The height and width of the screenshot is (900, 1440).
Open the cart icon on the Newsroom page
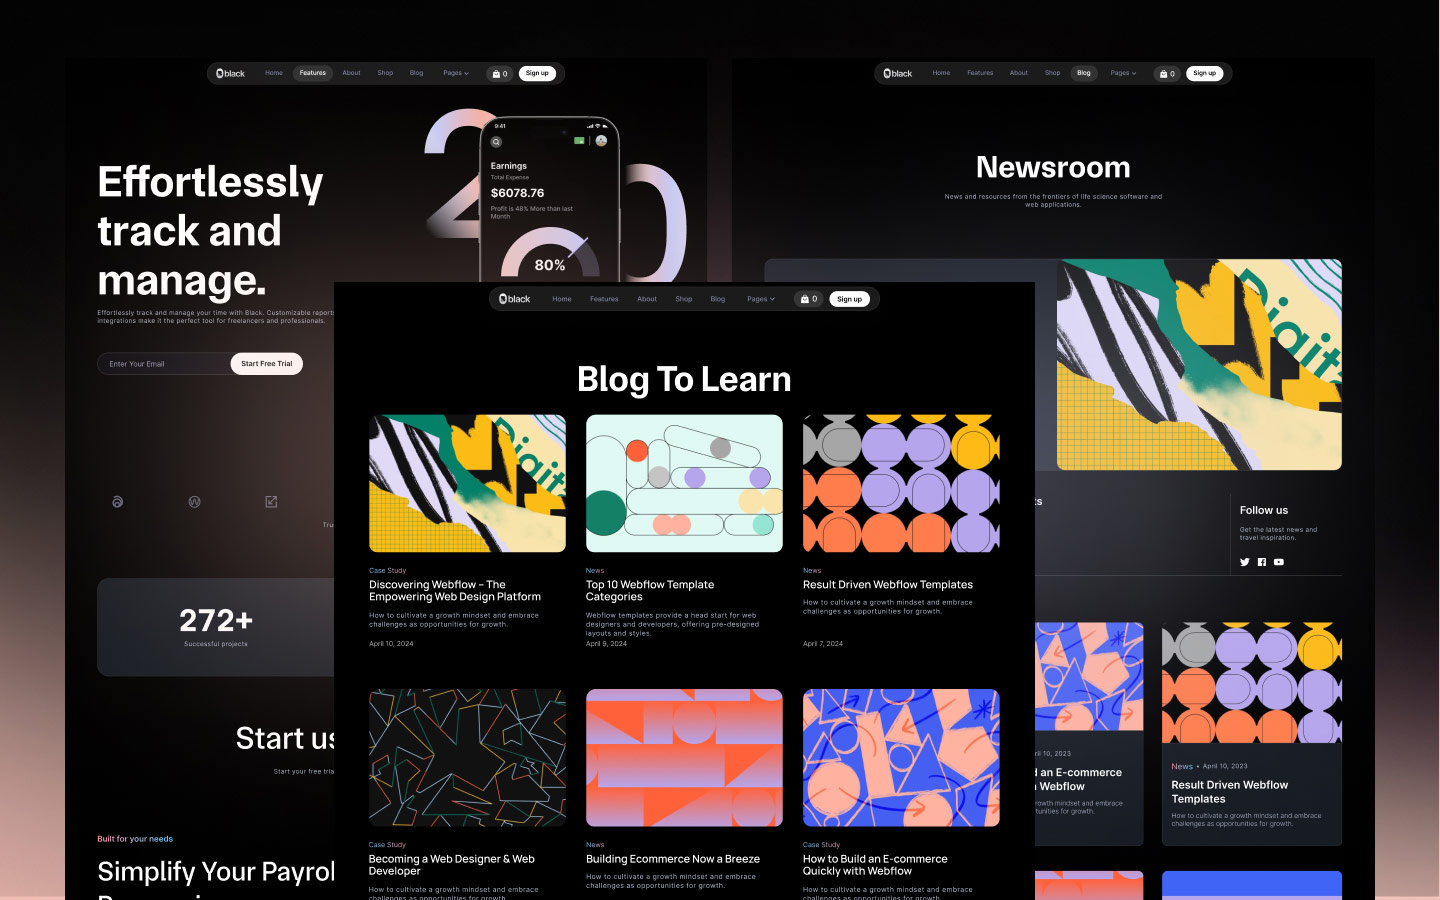point(1167,73)
